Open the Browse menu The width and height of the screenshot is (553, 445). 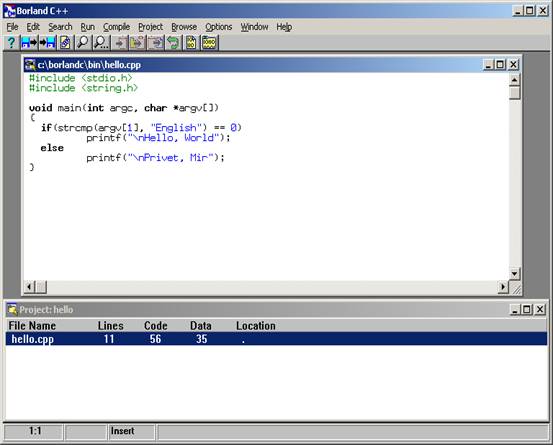pos(184,27)
